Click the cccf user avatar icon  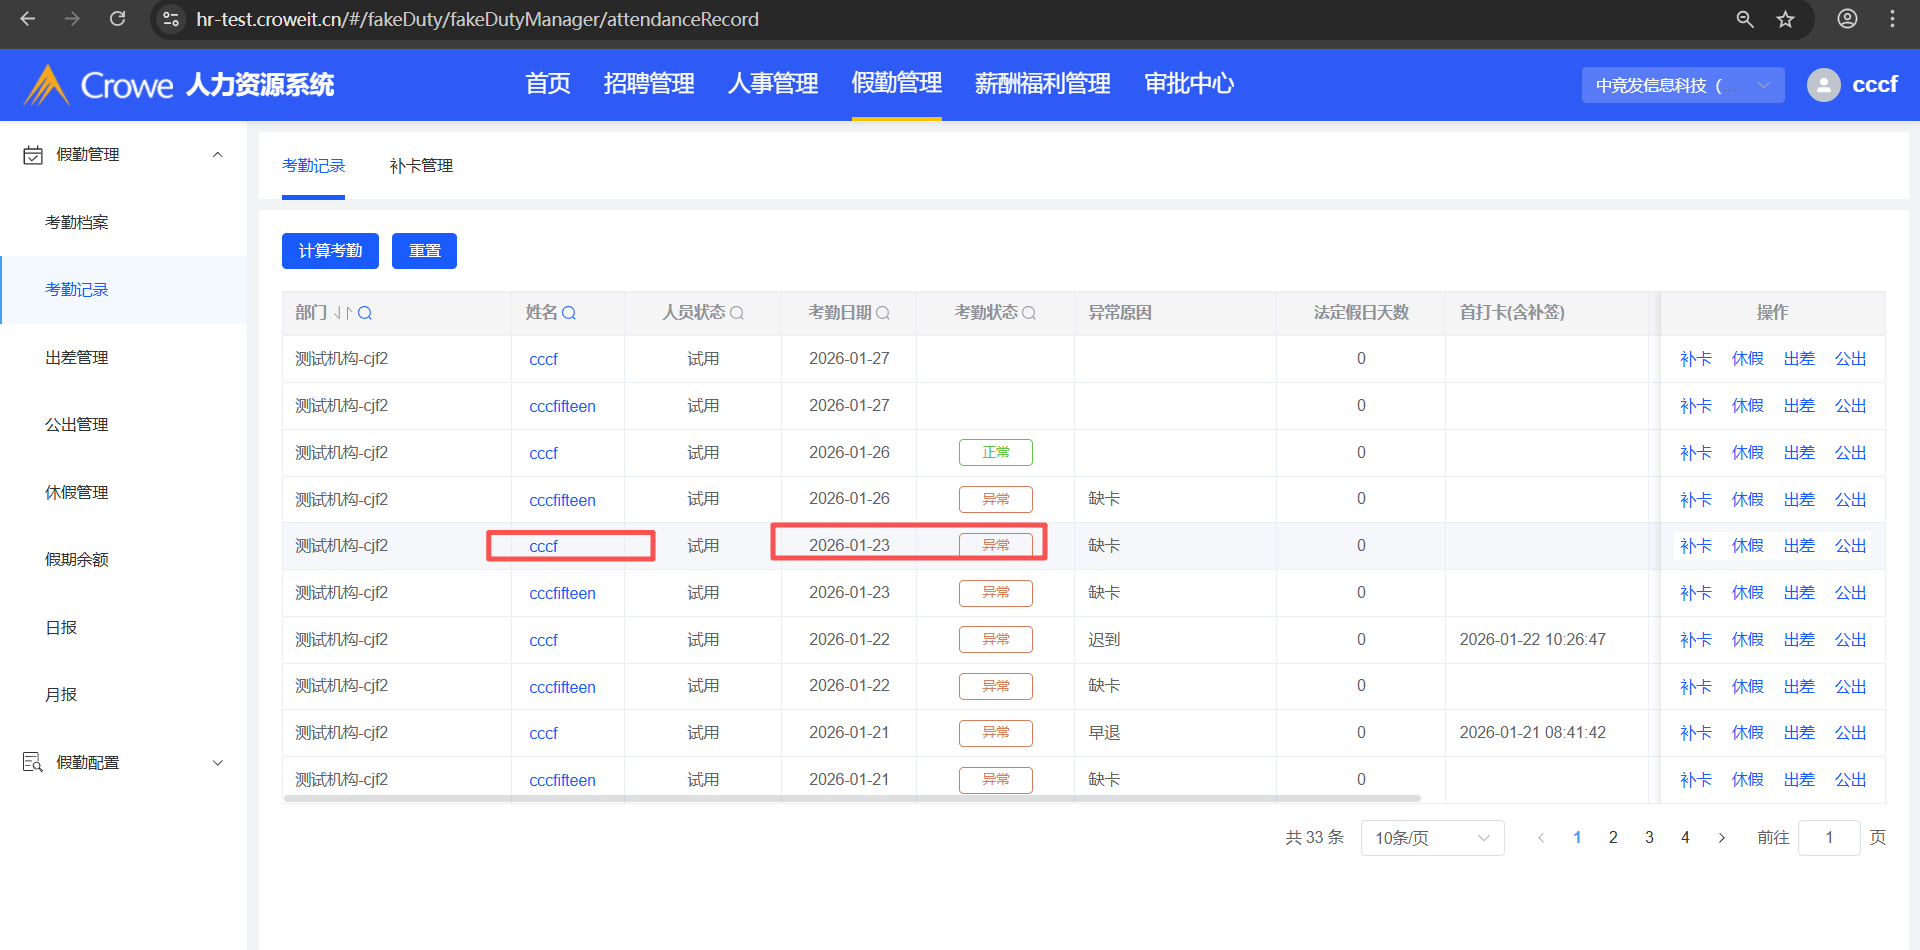pos(1823,85)
